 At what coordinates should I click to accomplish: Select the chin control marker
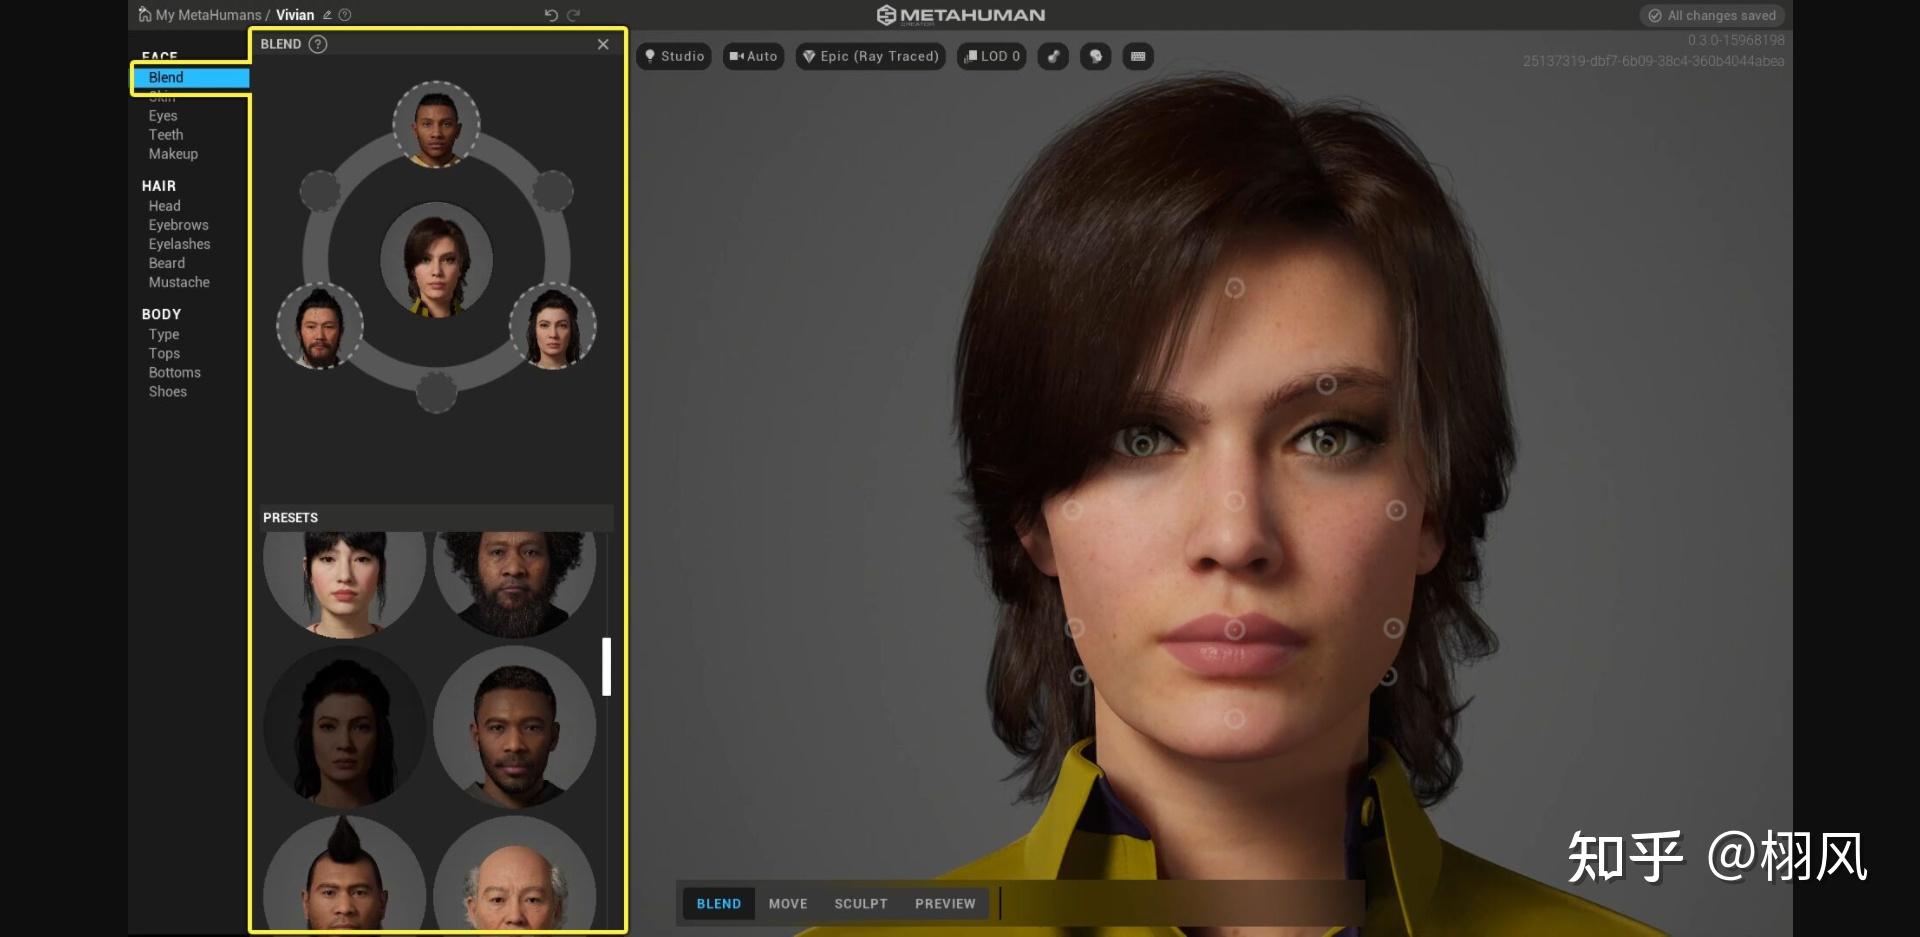(1235, 719)
